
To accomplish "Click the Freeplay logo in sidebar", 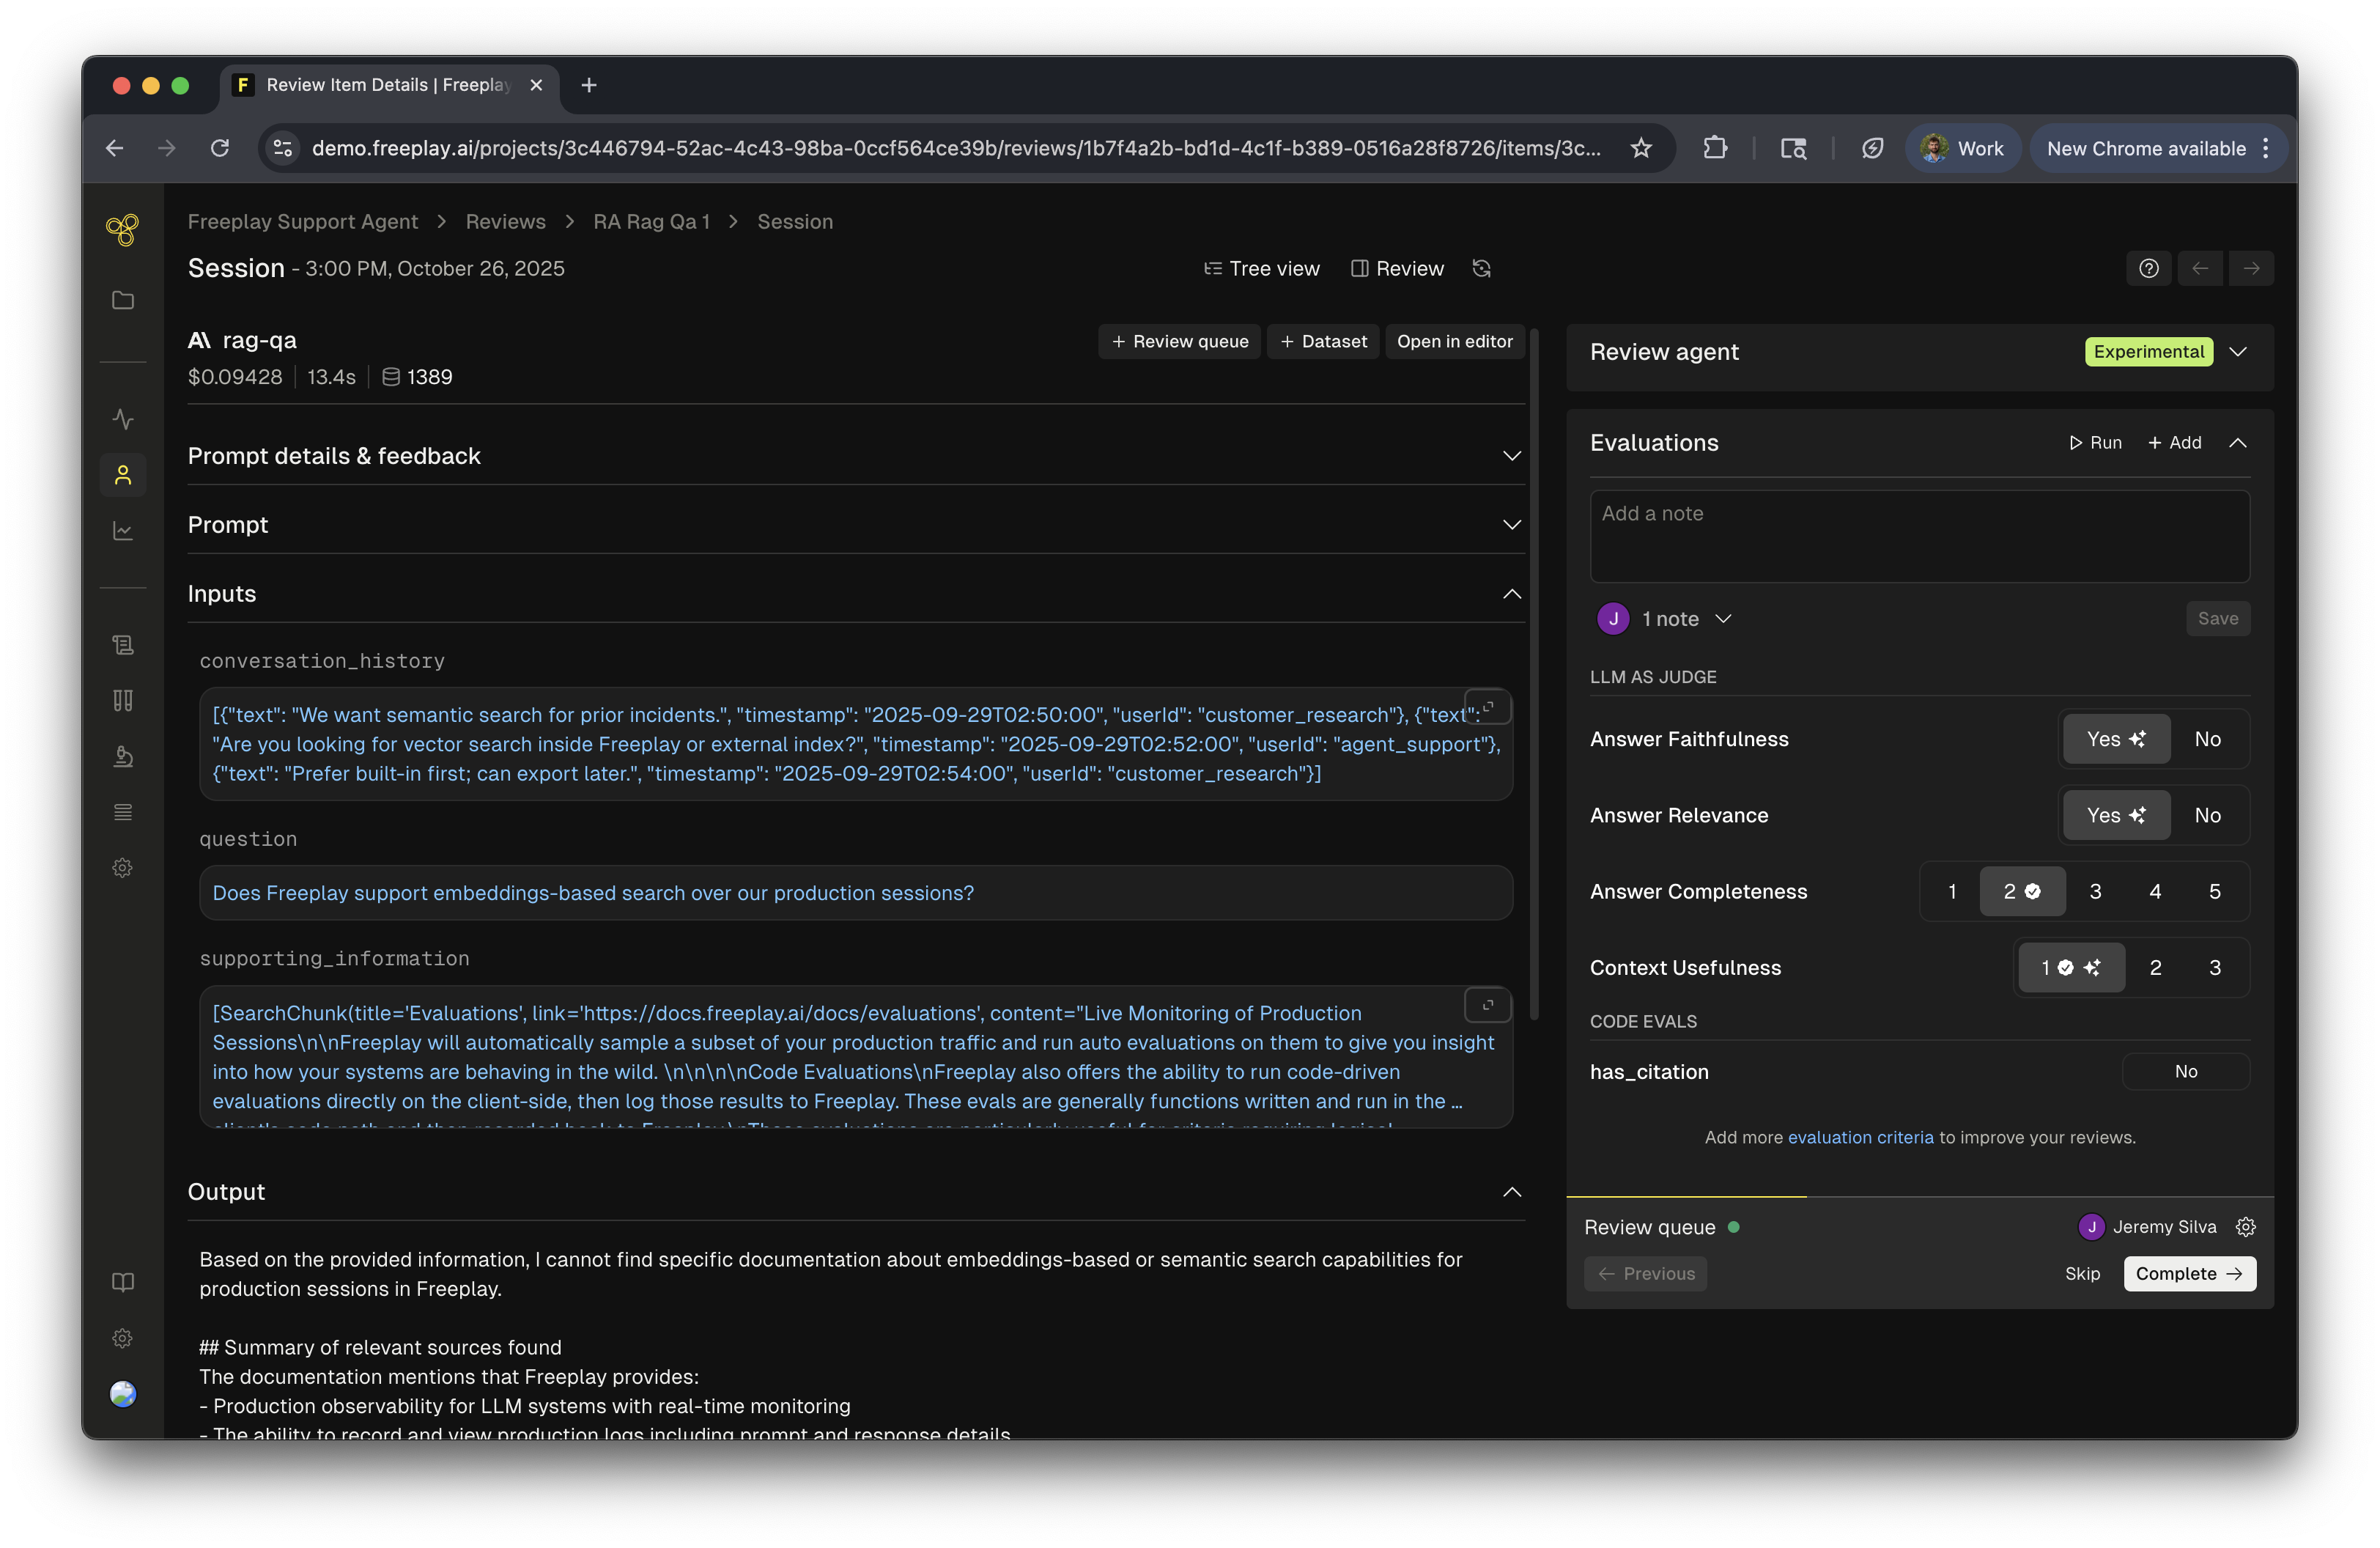I will [x=122, y=230].
